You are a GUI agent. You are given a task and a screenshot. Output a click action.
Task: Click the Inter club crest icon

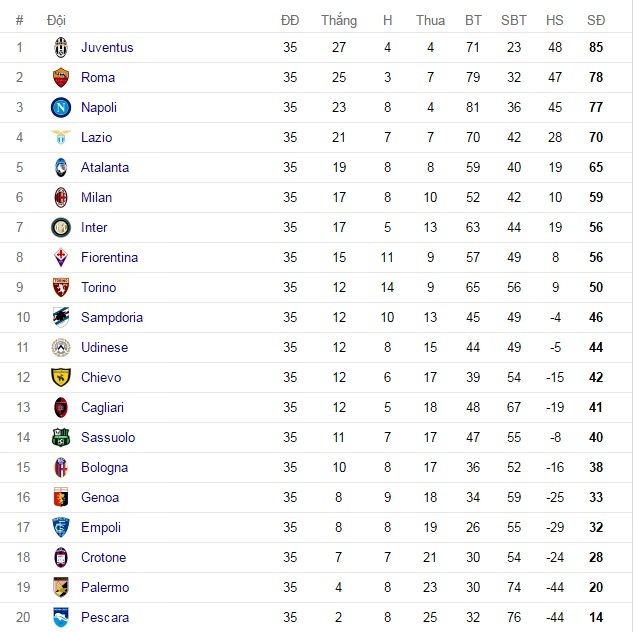click(61, 227)
